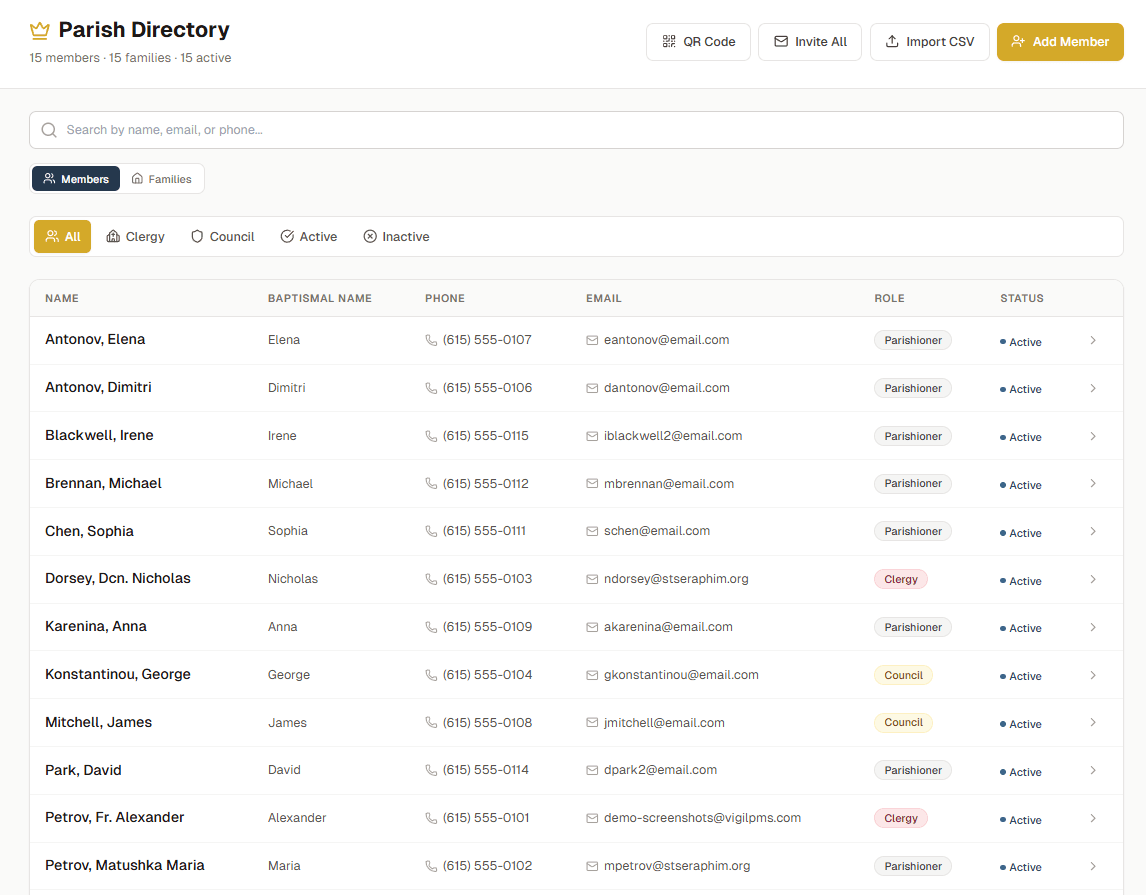Image resolution: width=1146 pixels, height=895 pixels.
Task: Click the phone icon for (615) 555-0112
Action: point(431,484)
